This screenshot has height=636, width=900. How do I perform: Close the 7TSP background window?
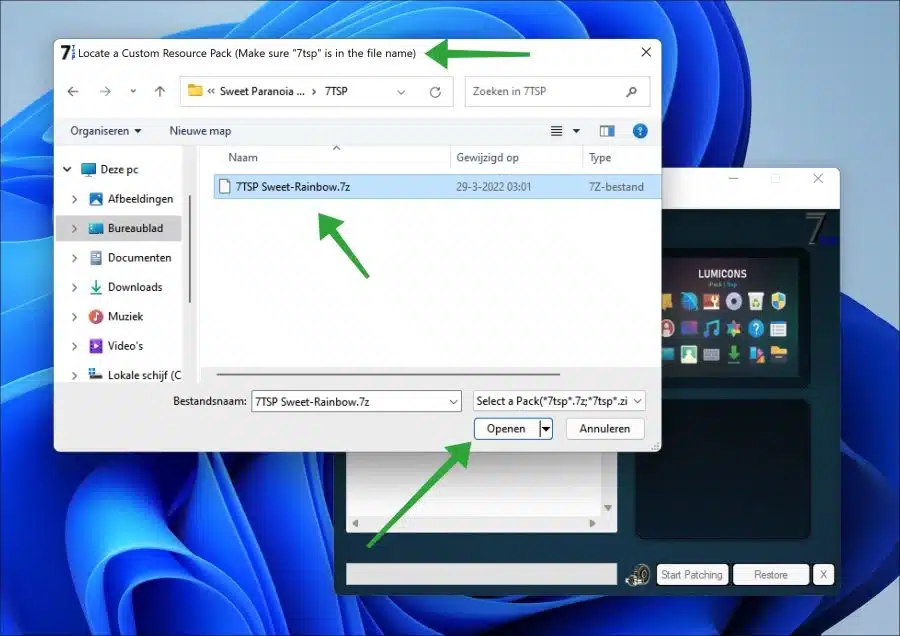click(x=818, y=179)
